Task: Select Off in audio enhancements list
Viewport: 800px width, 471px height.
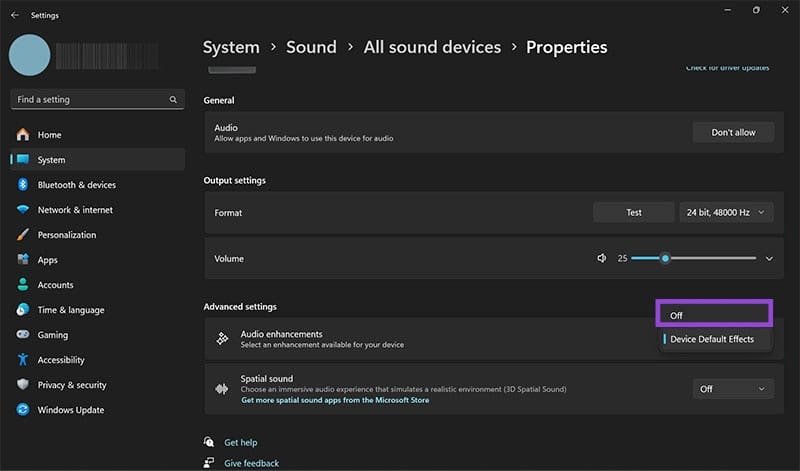Action: point(714,315)
